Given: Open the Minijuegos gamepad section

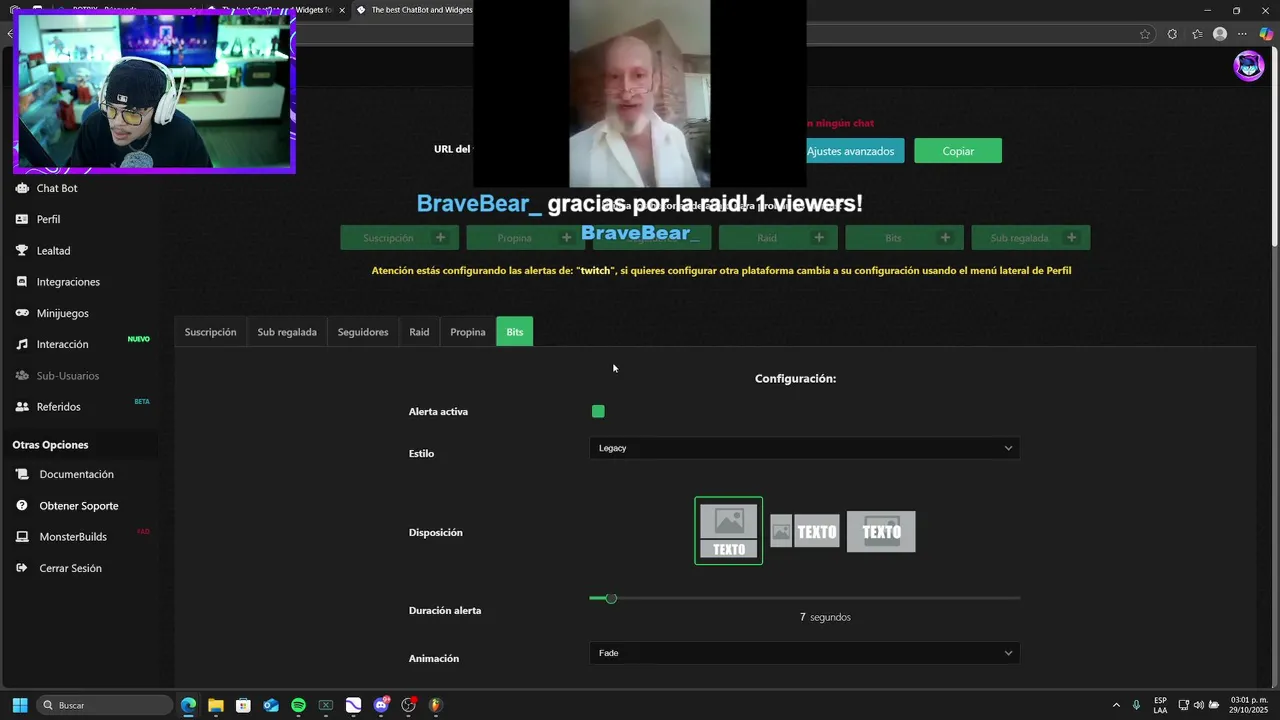Looking at the screenshot, I should tap(62, 313).
